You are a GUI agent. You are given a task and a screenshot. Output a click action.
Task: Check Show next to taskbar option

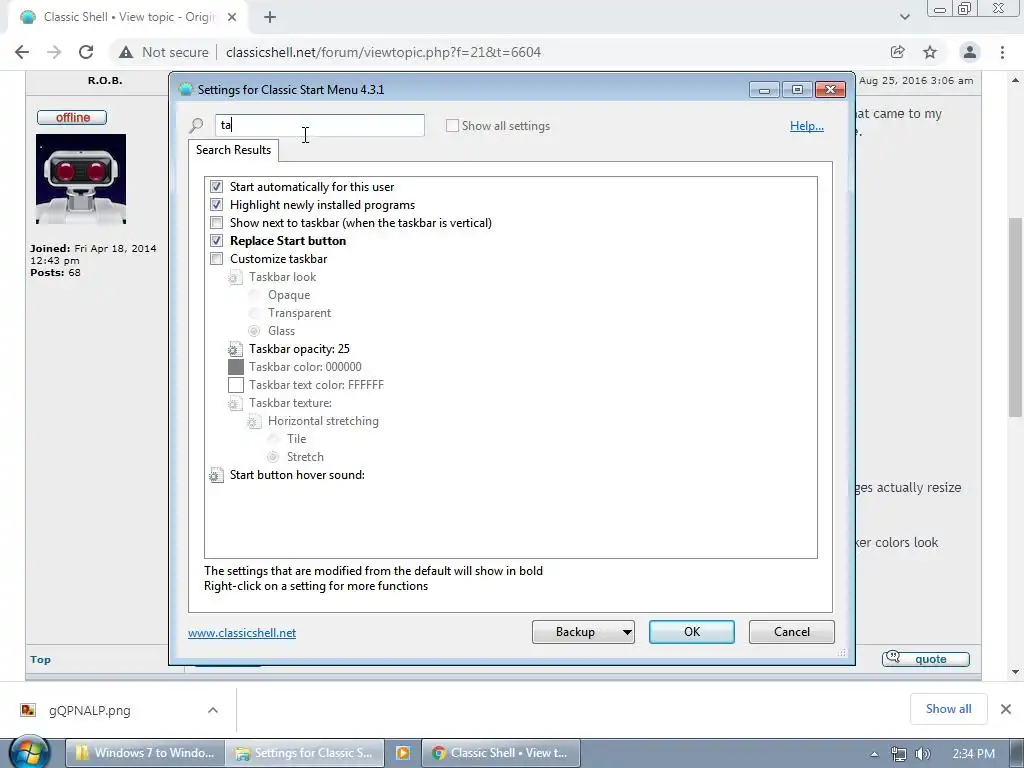[216, 223]
